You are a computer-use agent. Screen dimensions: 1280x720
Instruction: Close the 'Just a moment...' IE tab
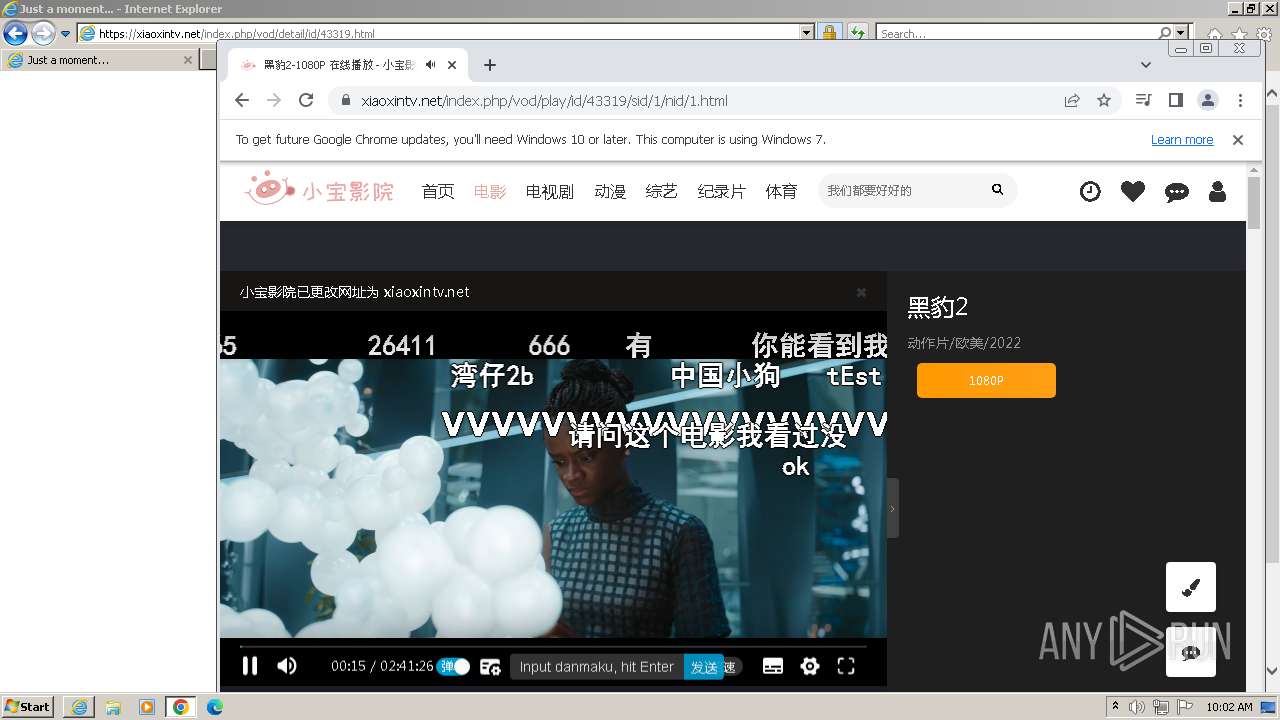point(187,60)
